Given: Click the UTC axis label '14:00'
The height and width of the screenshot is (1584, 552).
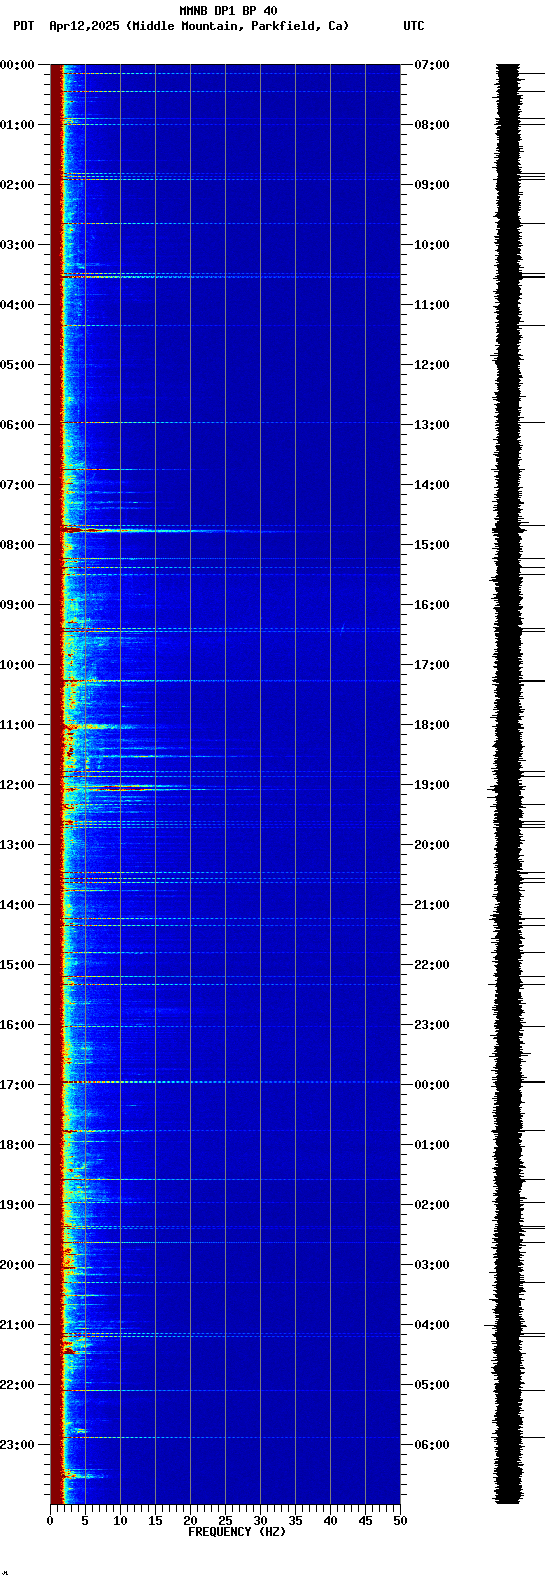Looking at the screenshot, I should [432, 485].
